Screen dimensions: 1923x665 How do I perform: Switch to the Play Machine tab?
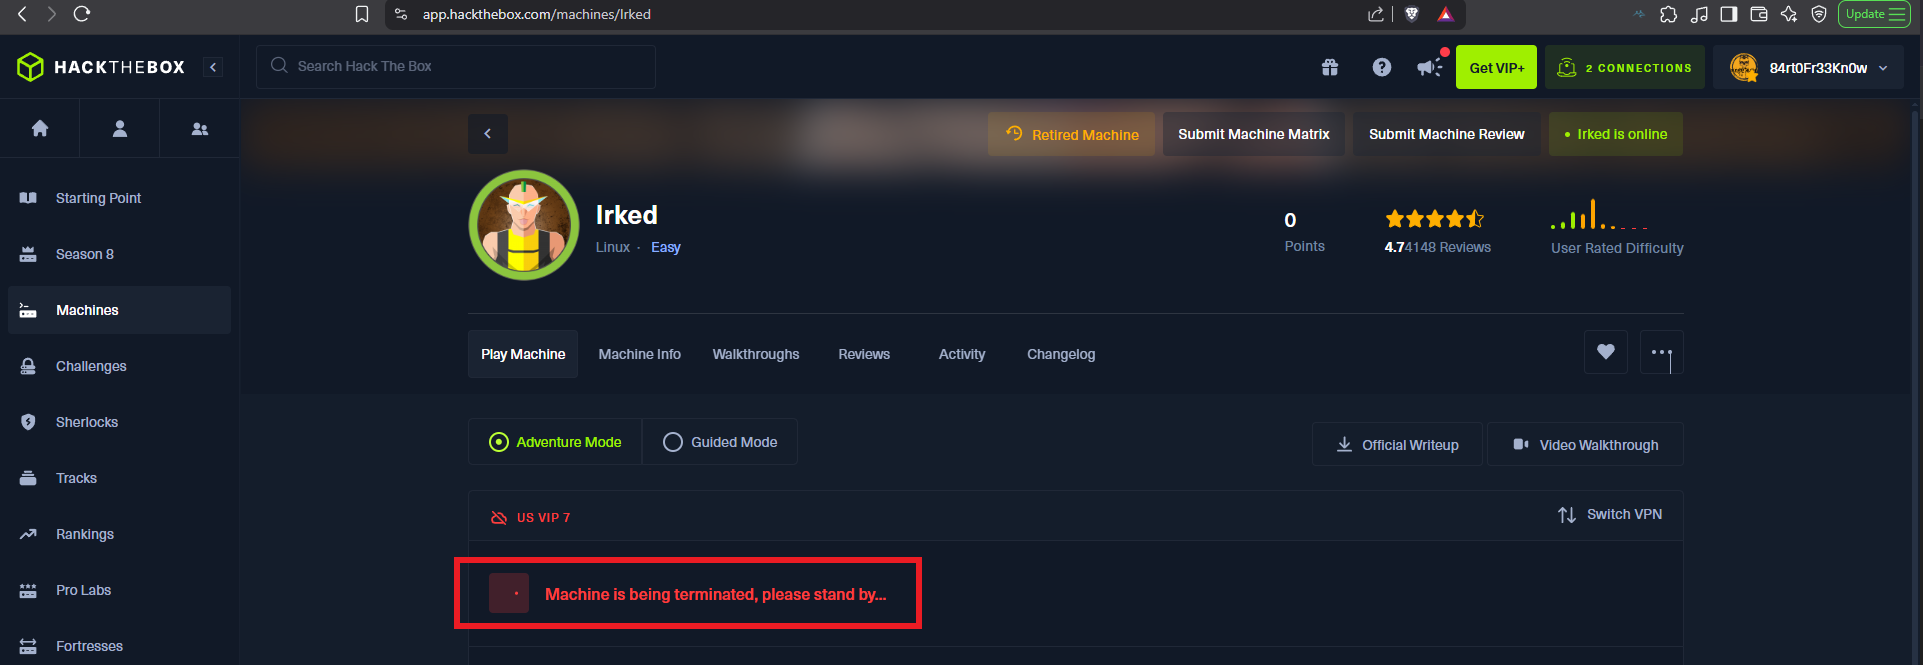pos(523,354)
